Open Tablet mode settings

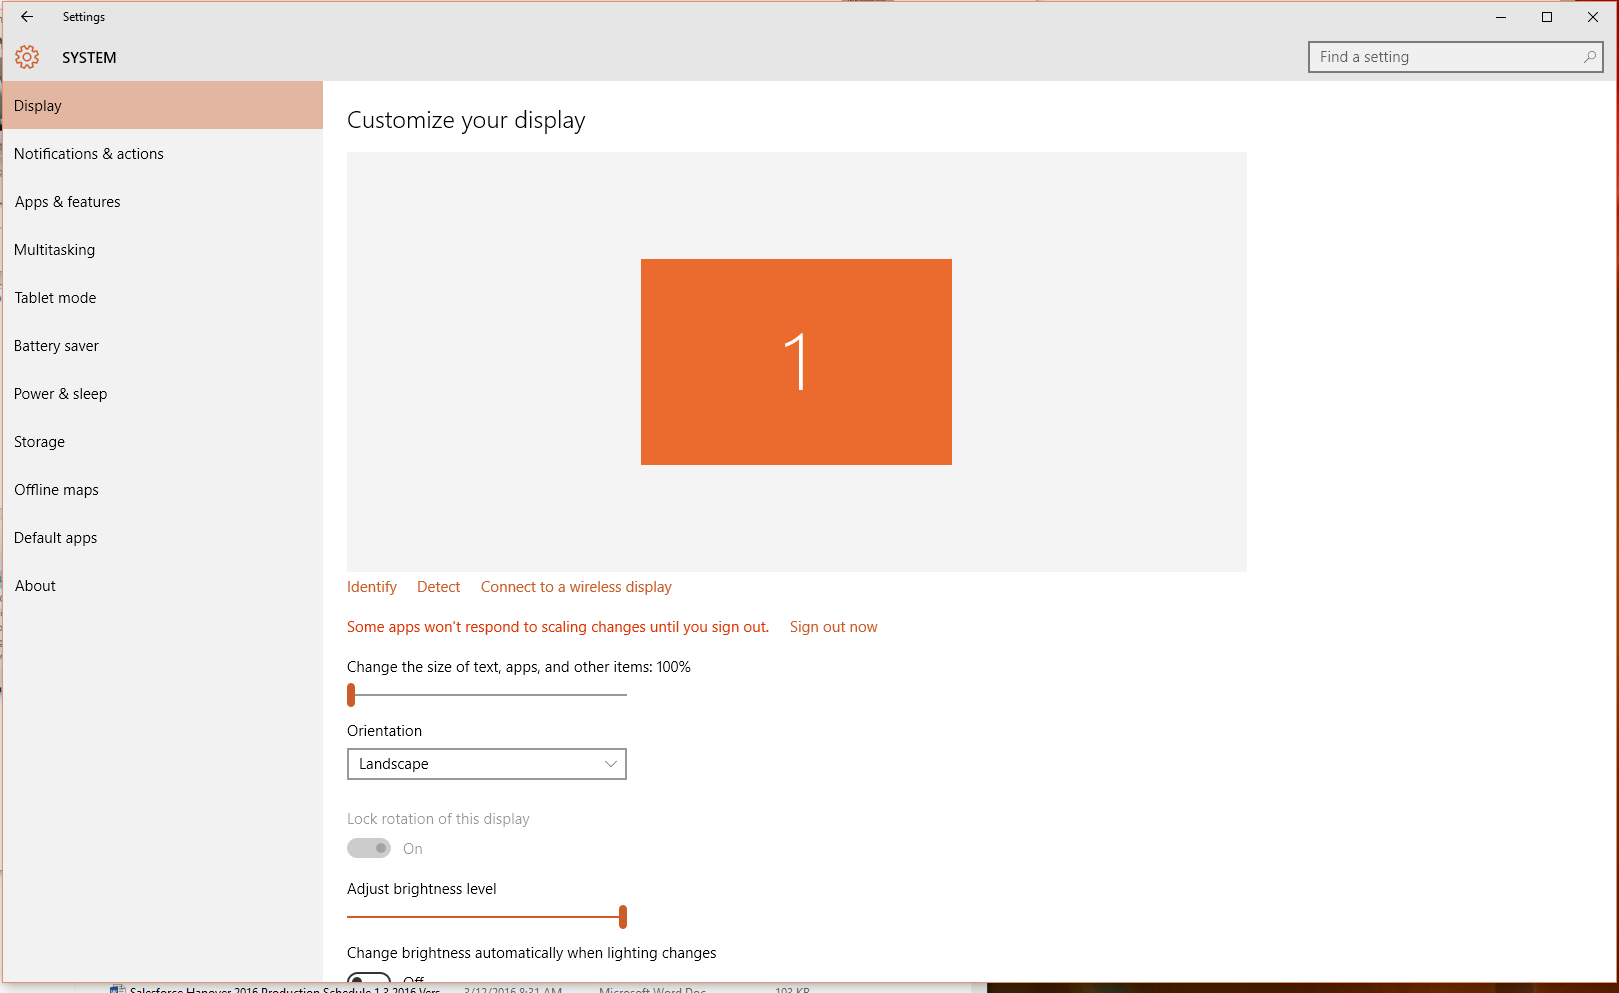(55, 298)
